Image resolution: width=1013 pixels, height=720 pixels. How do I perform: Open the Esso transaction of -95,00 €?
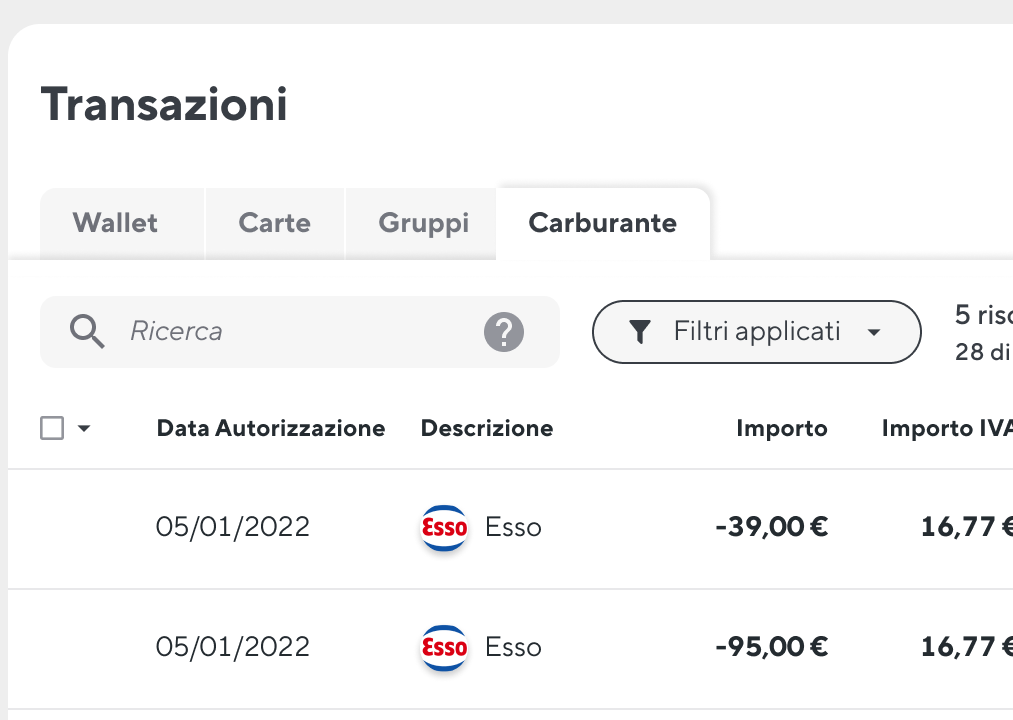510,649
